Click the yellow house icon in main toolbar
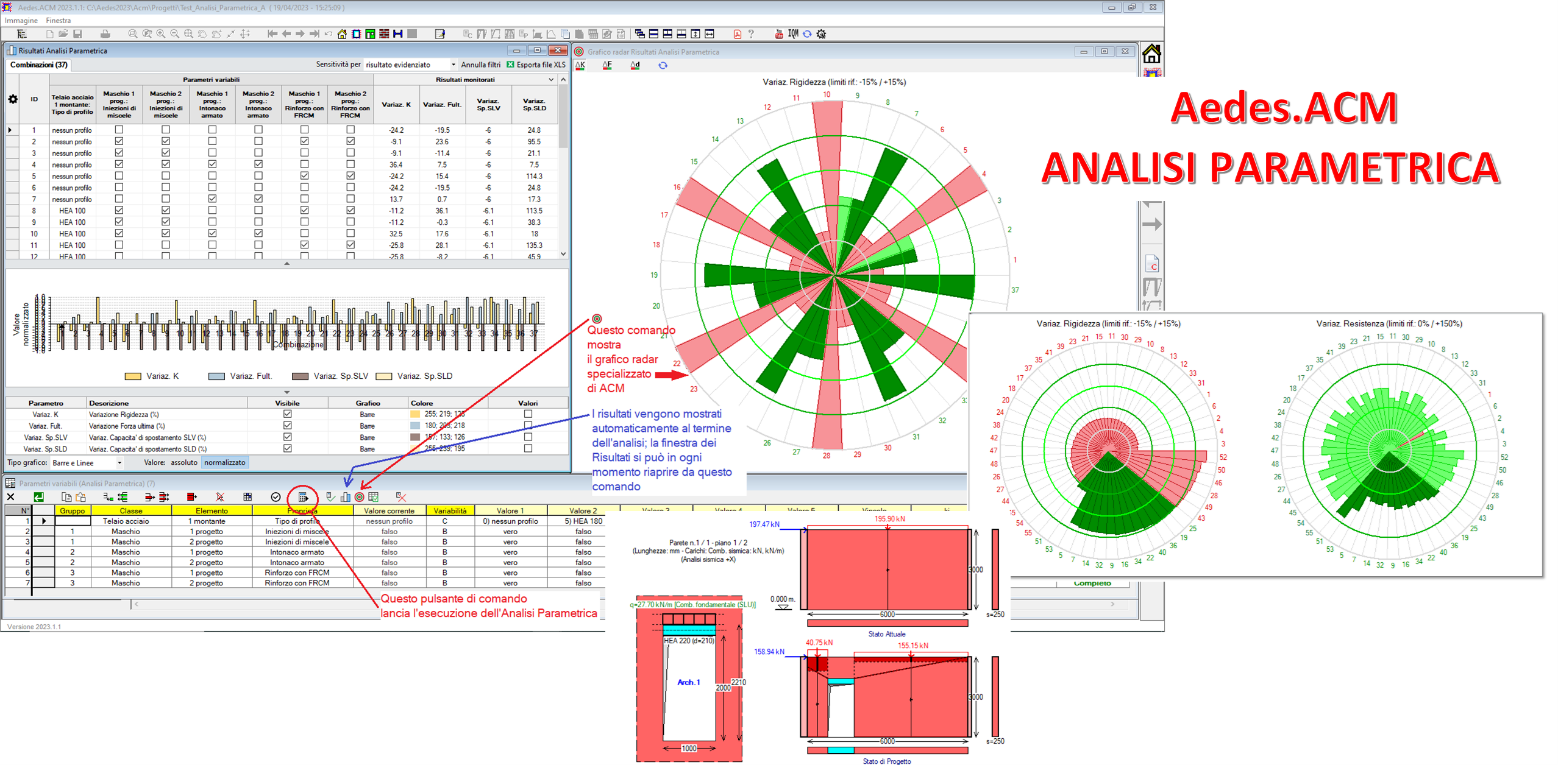The width and height of the screenshot is (1558, 765). (x=341, y=33)
